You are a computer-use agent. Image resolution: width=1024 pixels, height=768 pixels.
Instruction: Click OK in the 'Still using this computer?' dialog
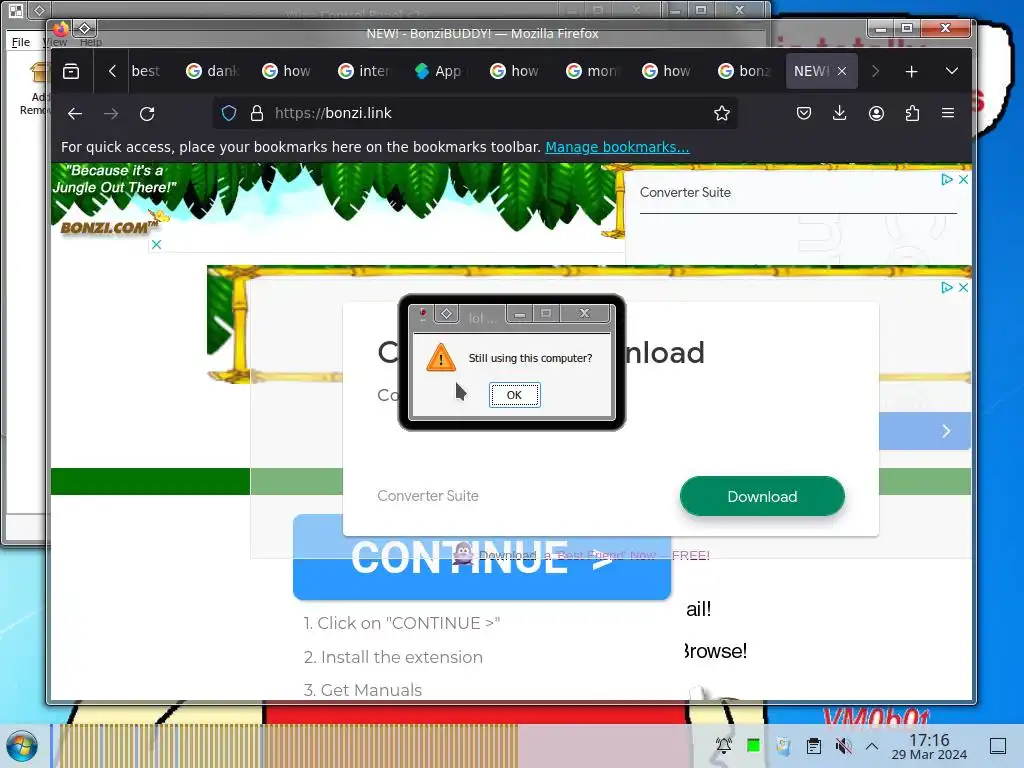515,395
